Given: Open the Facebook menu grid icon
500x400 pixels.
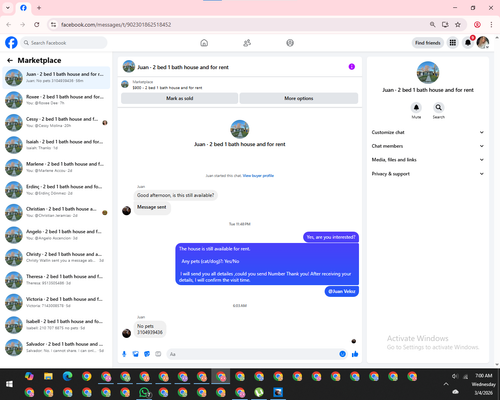Looking at the screenshot, I should click(x=453, y=43).
